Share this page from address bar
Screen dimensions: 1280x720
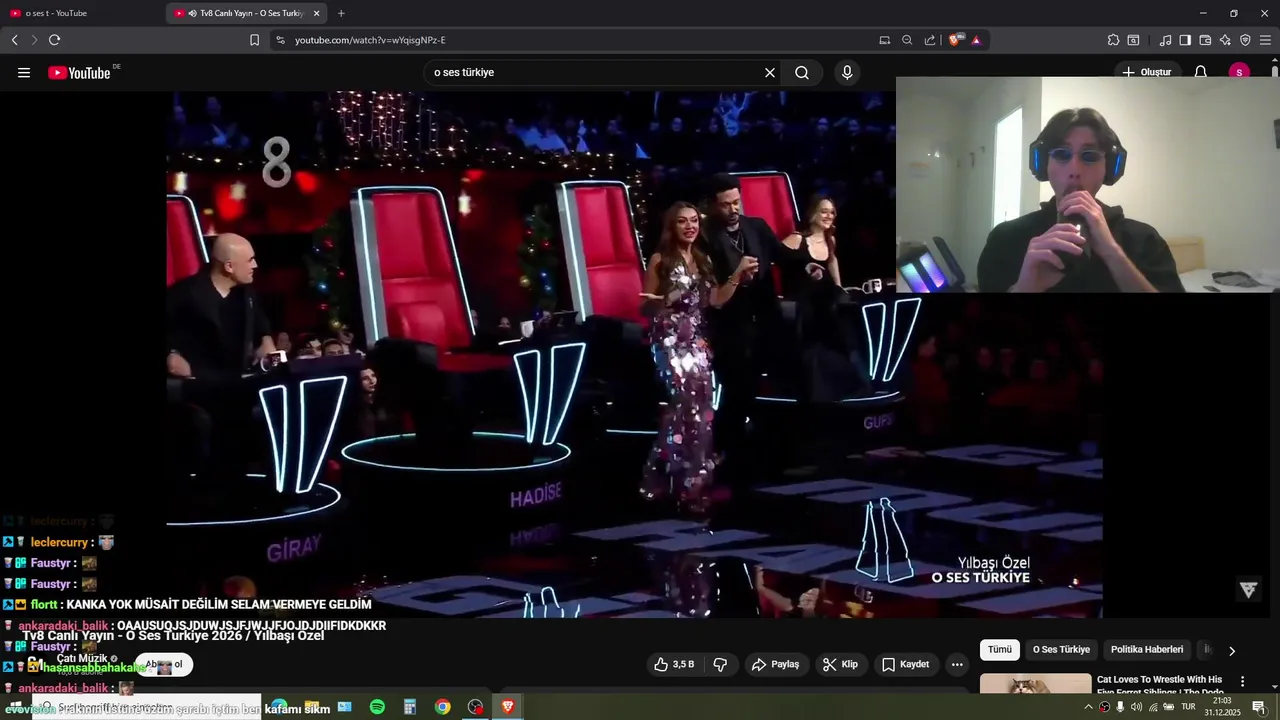(930, 40)
